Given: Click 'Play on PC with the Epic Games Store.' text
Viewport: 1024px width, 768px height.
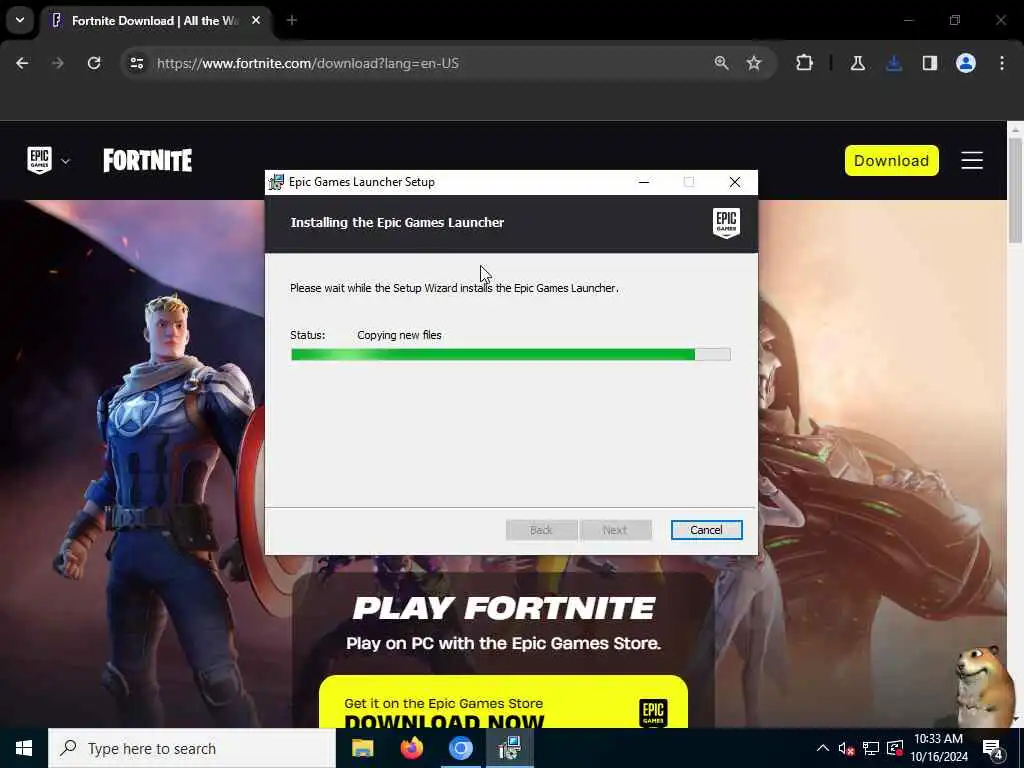Looking at the screenshot, I should pyautogui.click(x=504, y=643).
